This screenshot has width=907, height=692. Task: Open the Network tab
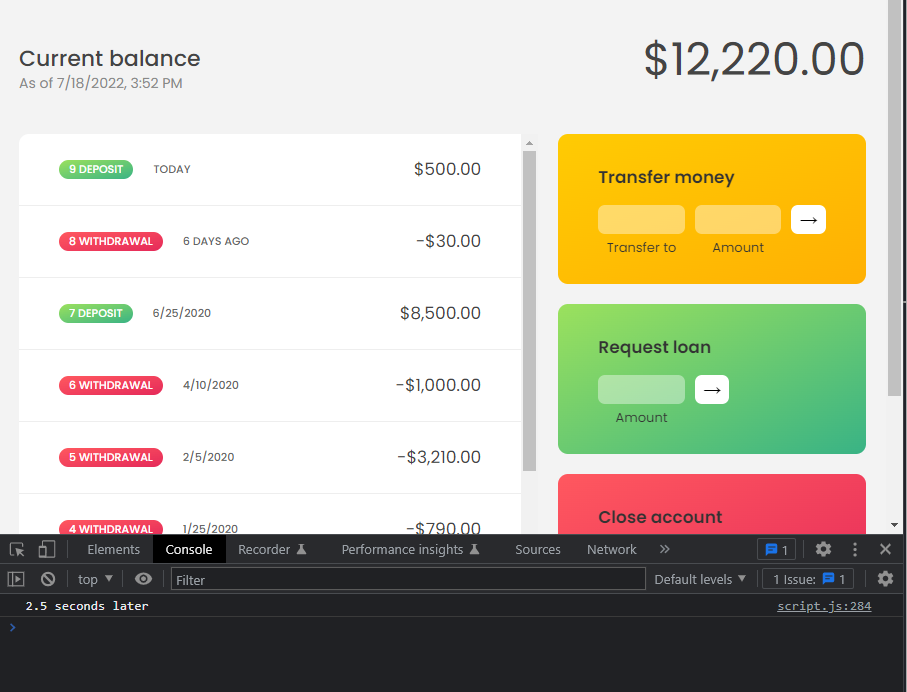[611, 549]
